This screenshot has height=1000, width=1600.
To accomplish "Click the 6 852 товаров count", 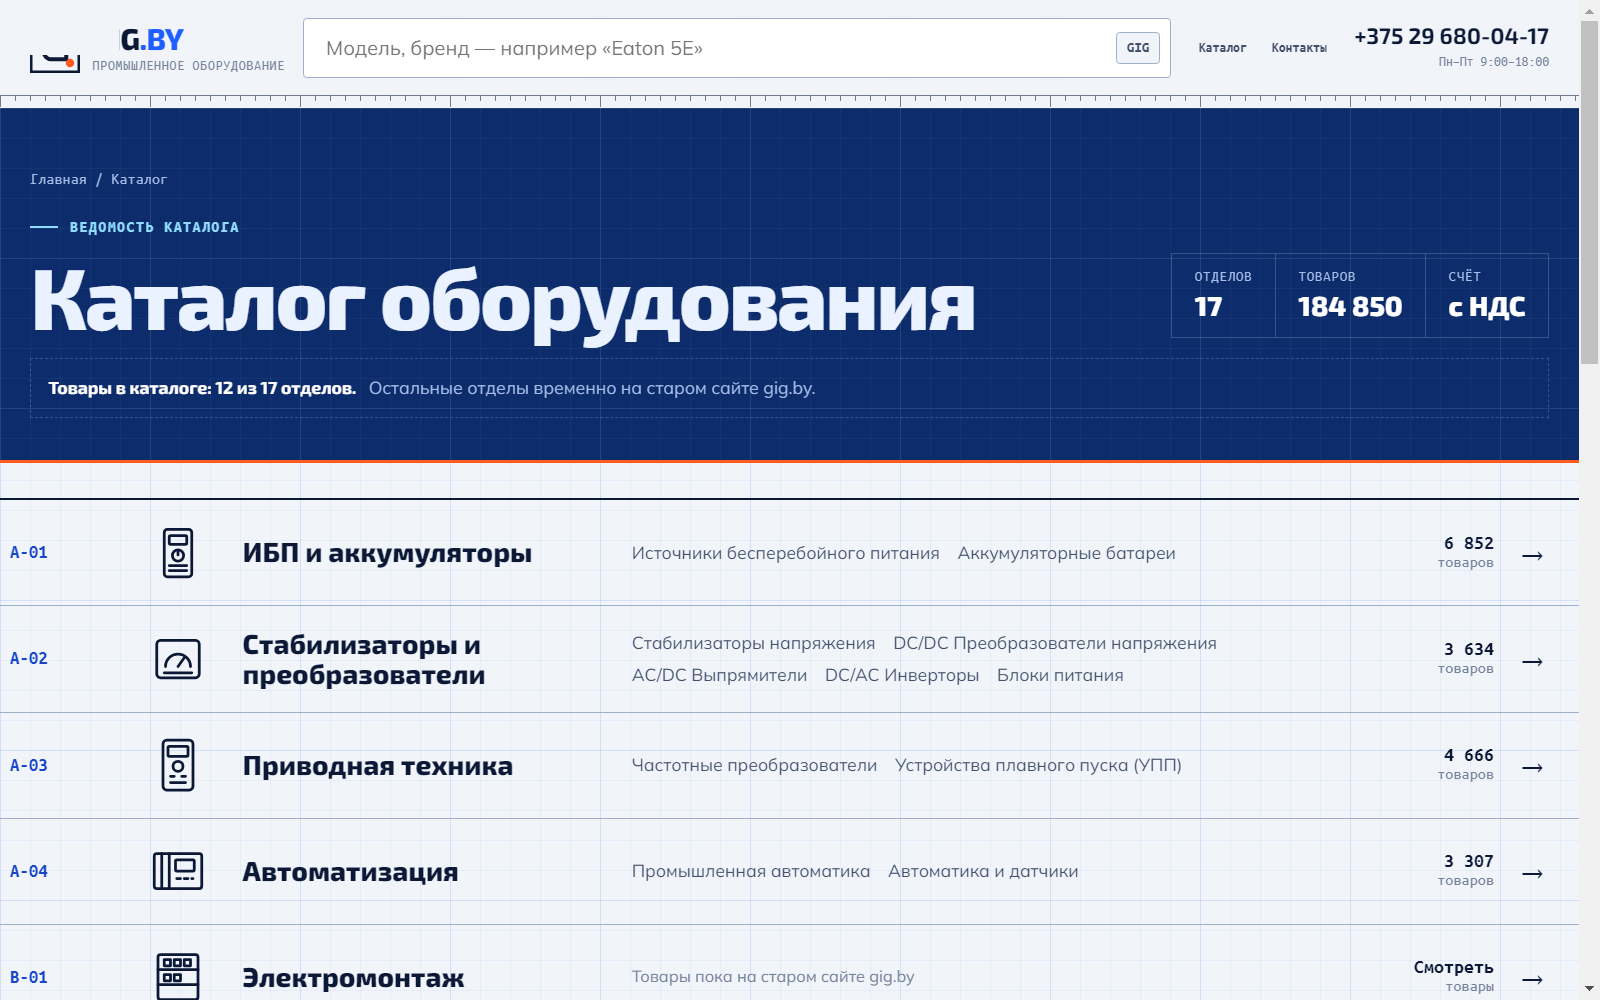I will coord(1466,552).
